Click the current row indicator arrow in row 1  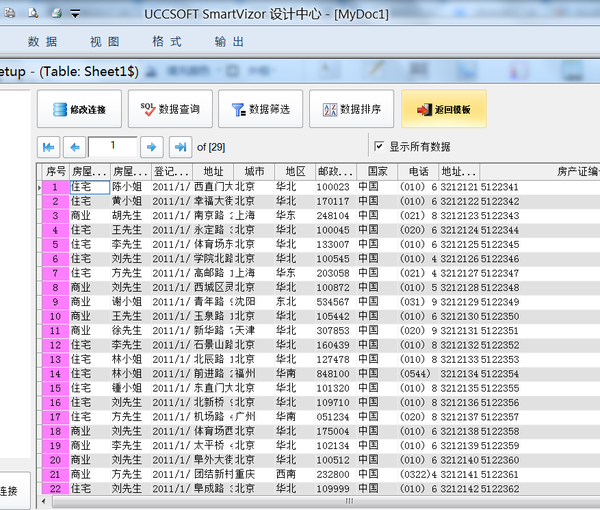(x=39, y=187)
